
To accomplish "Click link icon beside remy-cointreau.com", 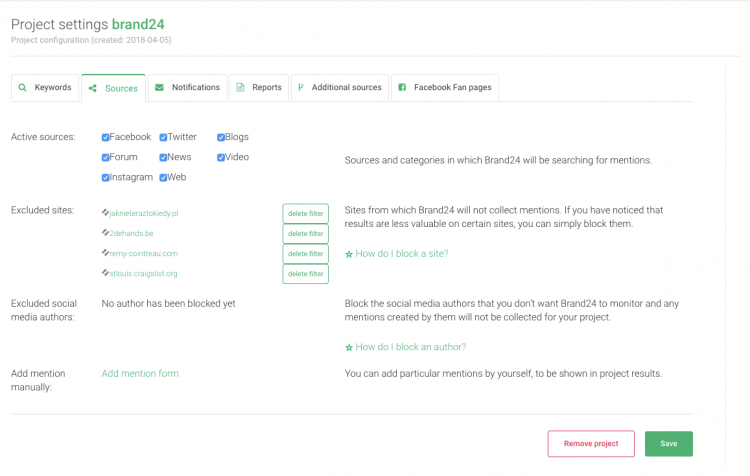I will (x=105, y=253).
